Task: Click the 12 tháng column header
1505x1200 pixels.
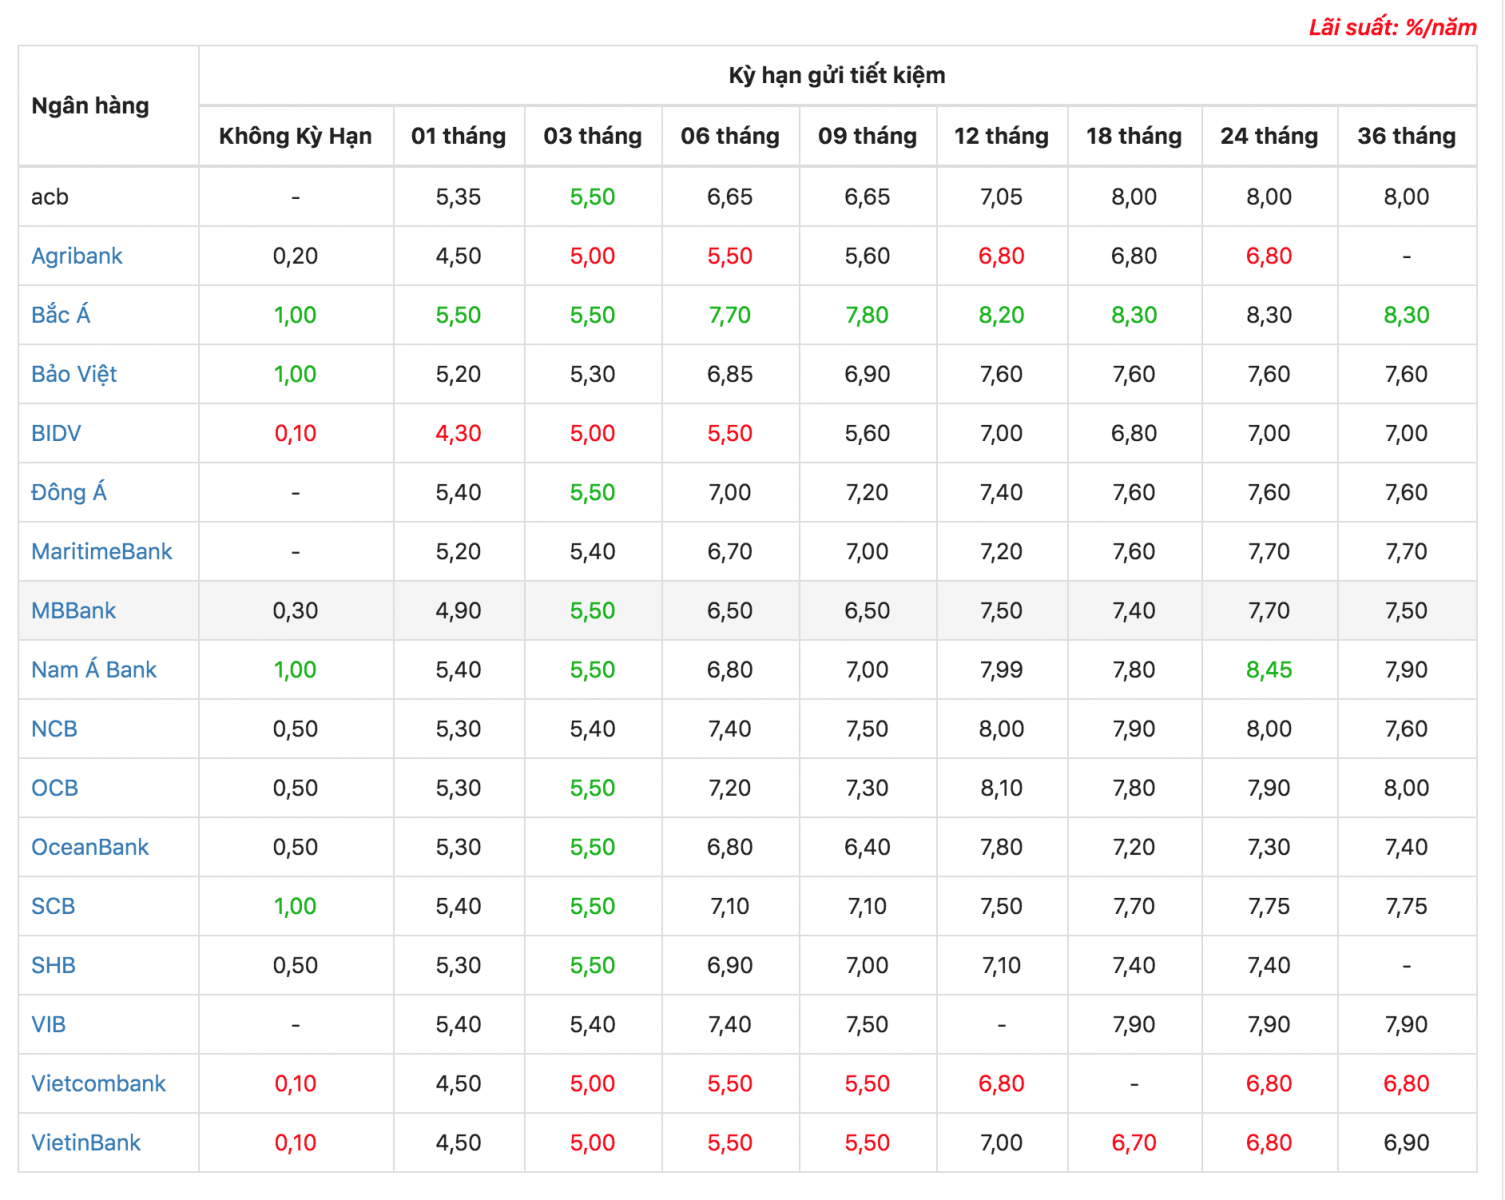Action: click(1002, 136)
